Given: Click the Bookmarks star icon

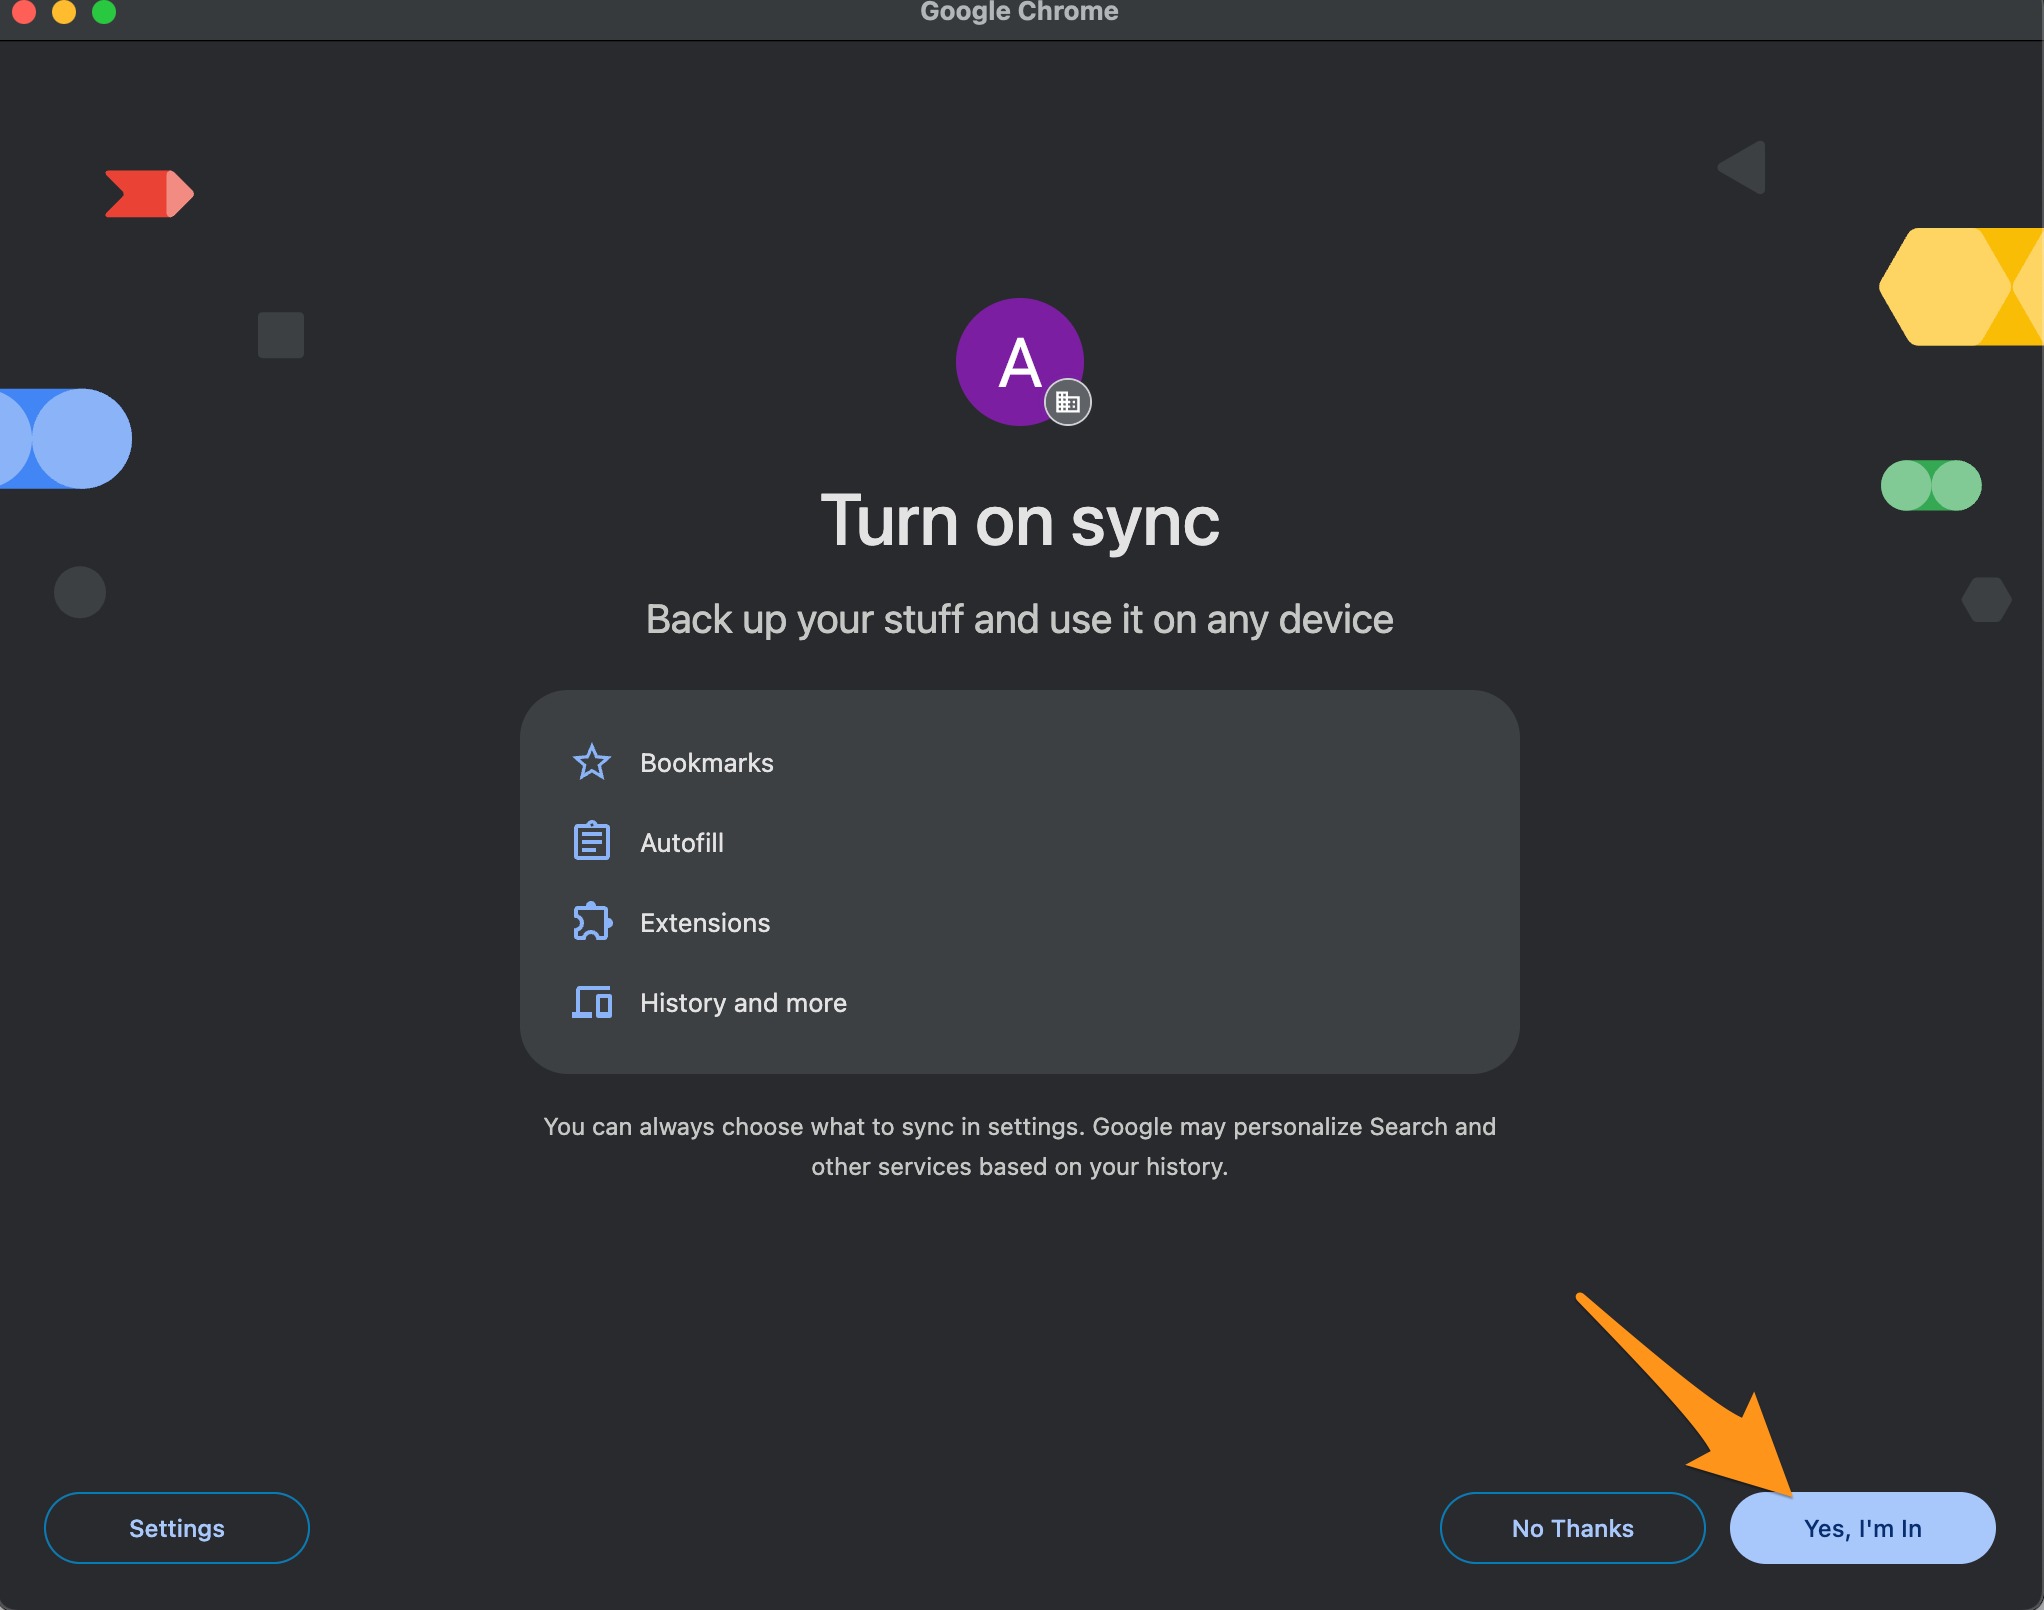Looking at the screenshot, I should (x=591, y=762).
